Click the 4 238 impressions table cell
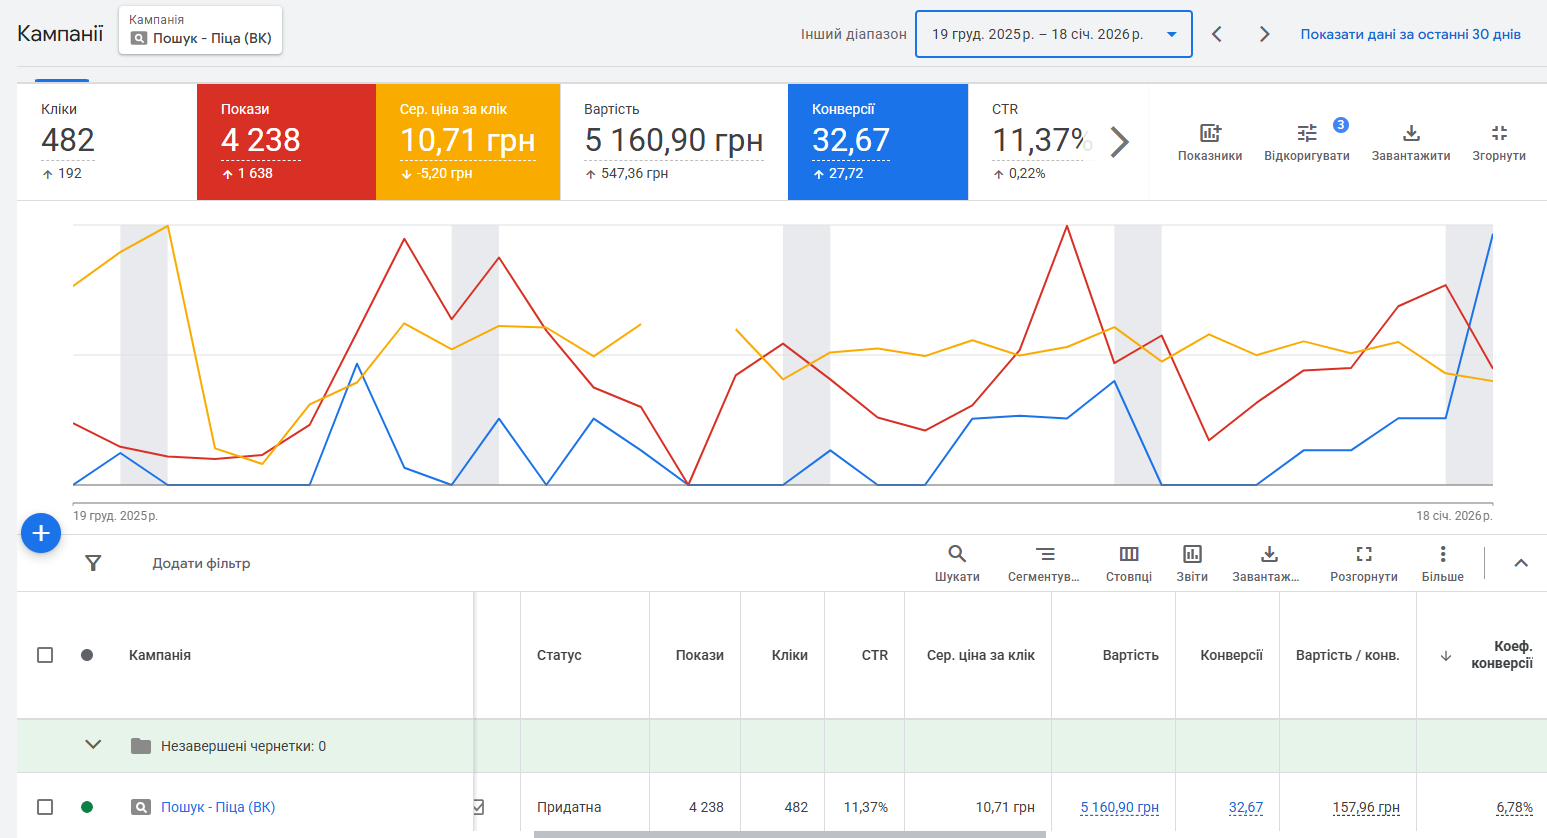 click(706, 807)
